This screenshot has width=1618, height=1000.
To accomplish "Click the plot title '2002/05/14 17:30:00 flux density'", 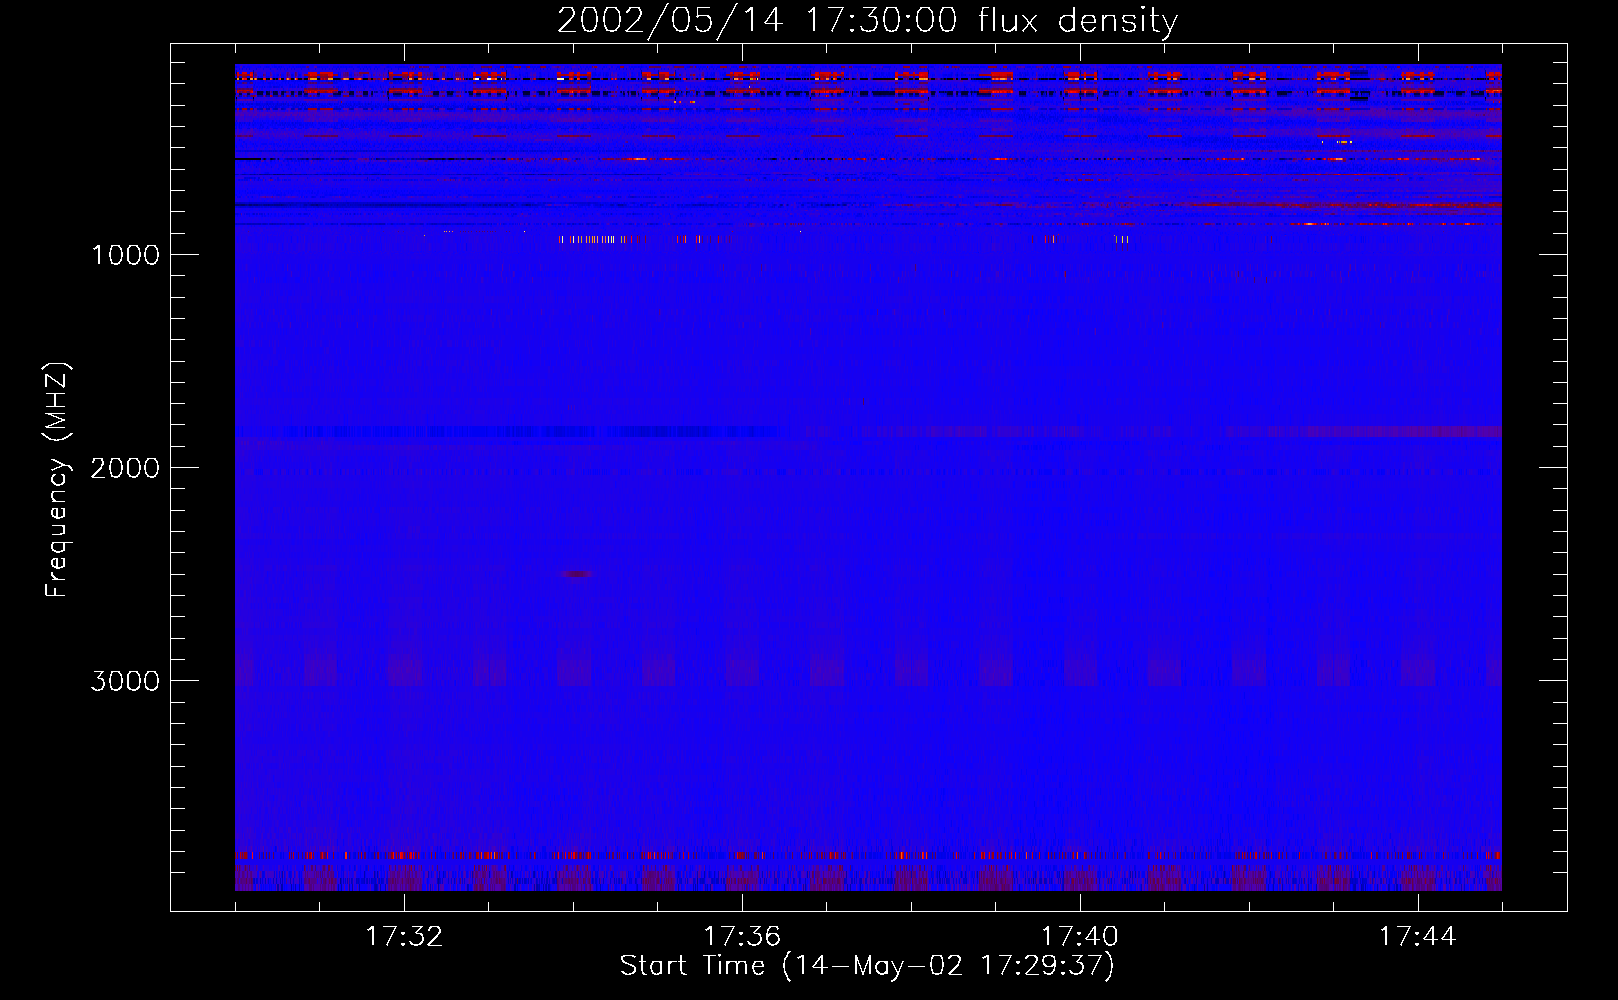I will click(867, 20).
